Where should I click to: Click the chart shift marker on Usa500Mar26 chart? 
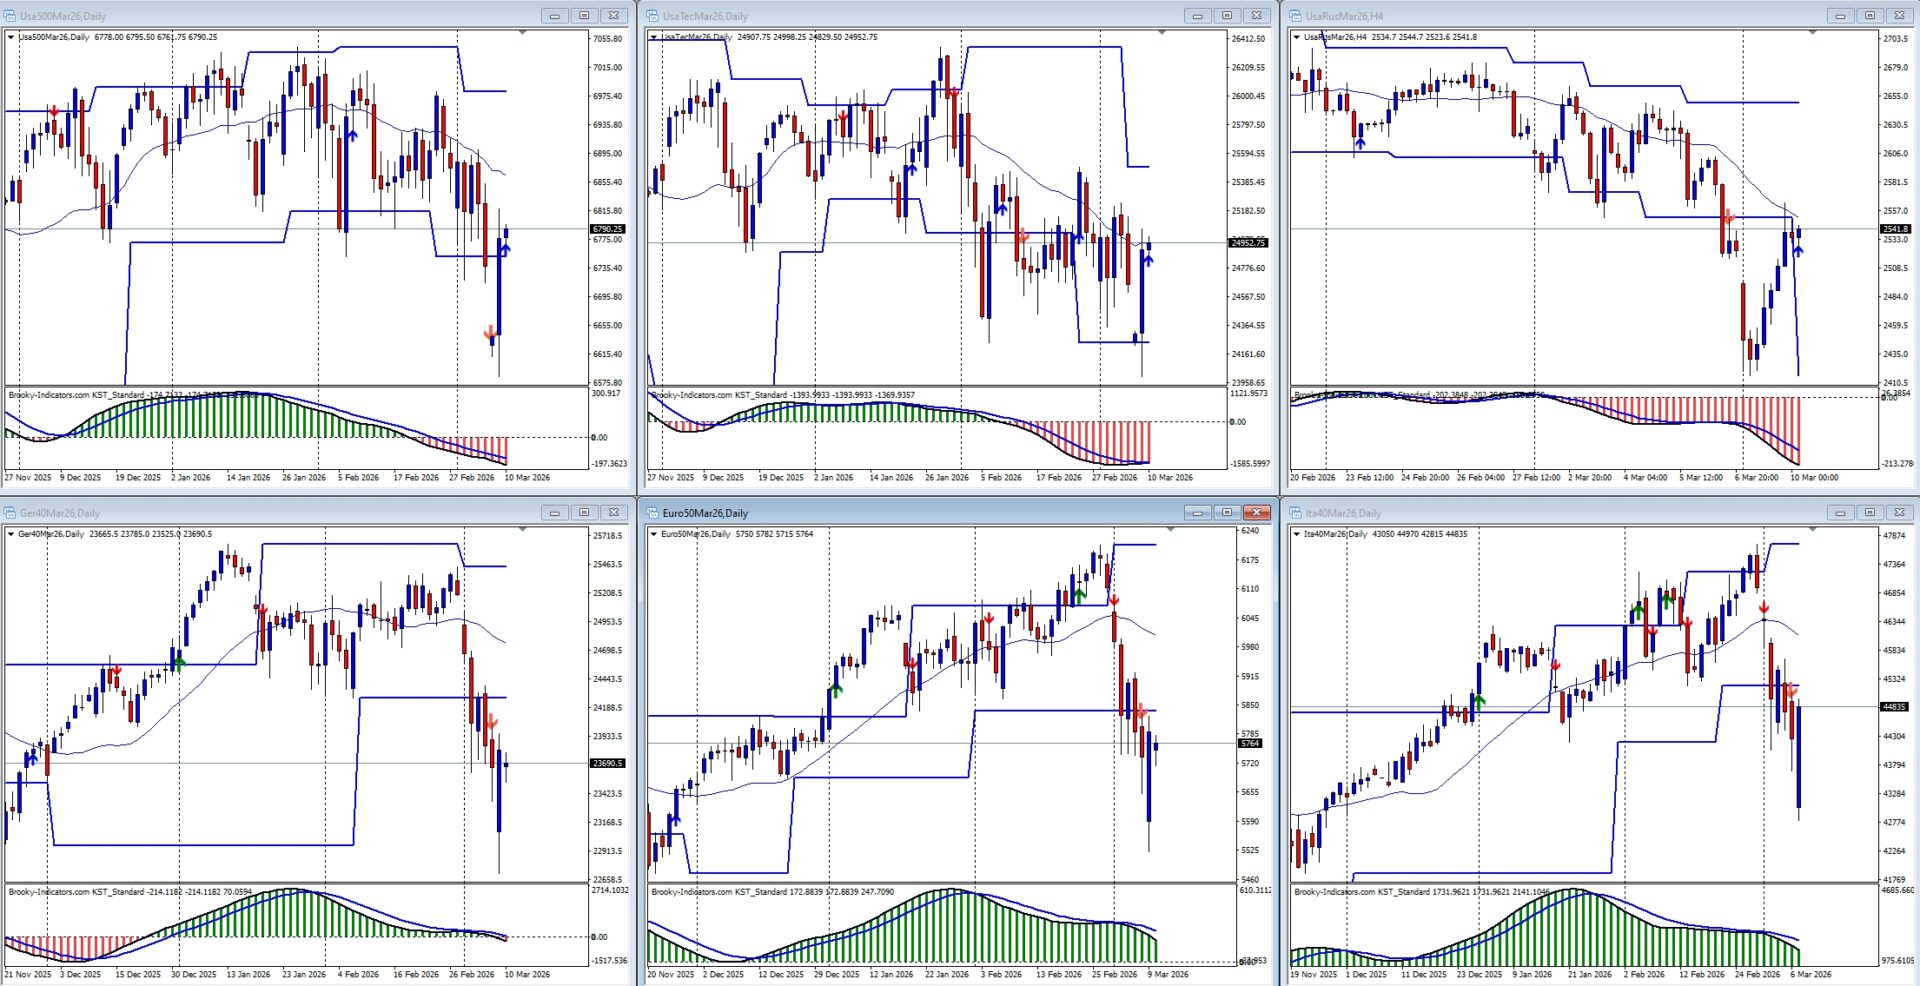(522, 33)
